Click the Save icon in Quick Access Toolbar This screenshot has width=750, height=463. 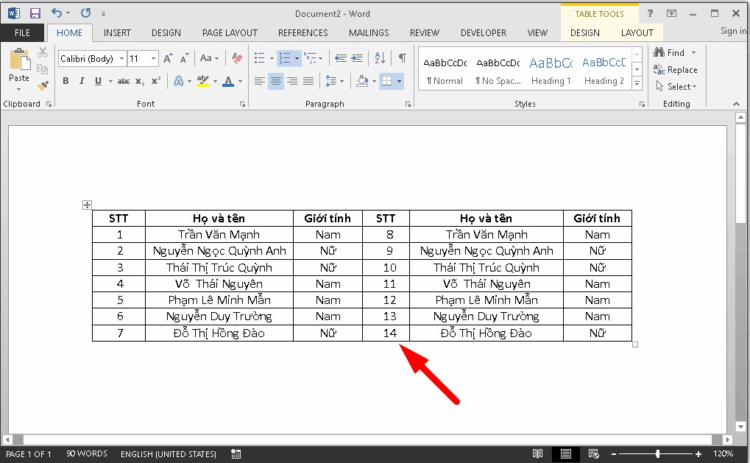point(35,14)
